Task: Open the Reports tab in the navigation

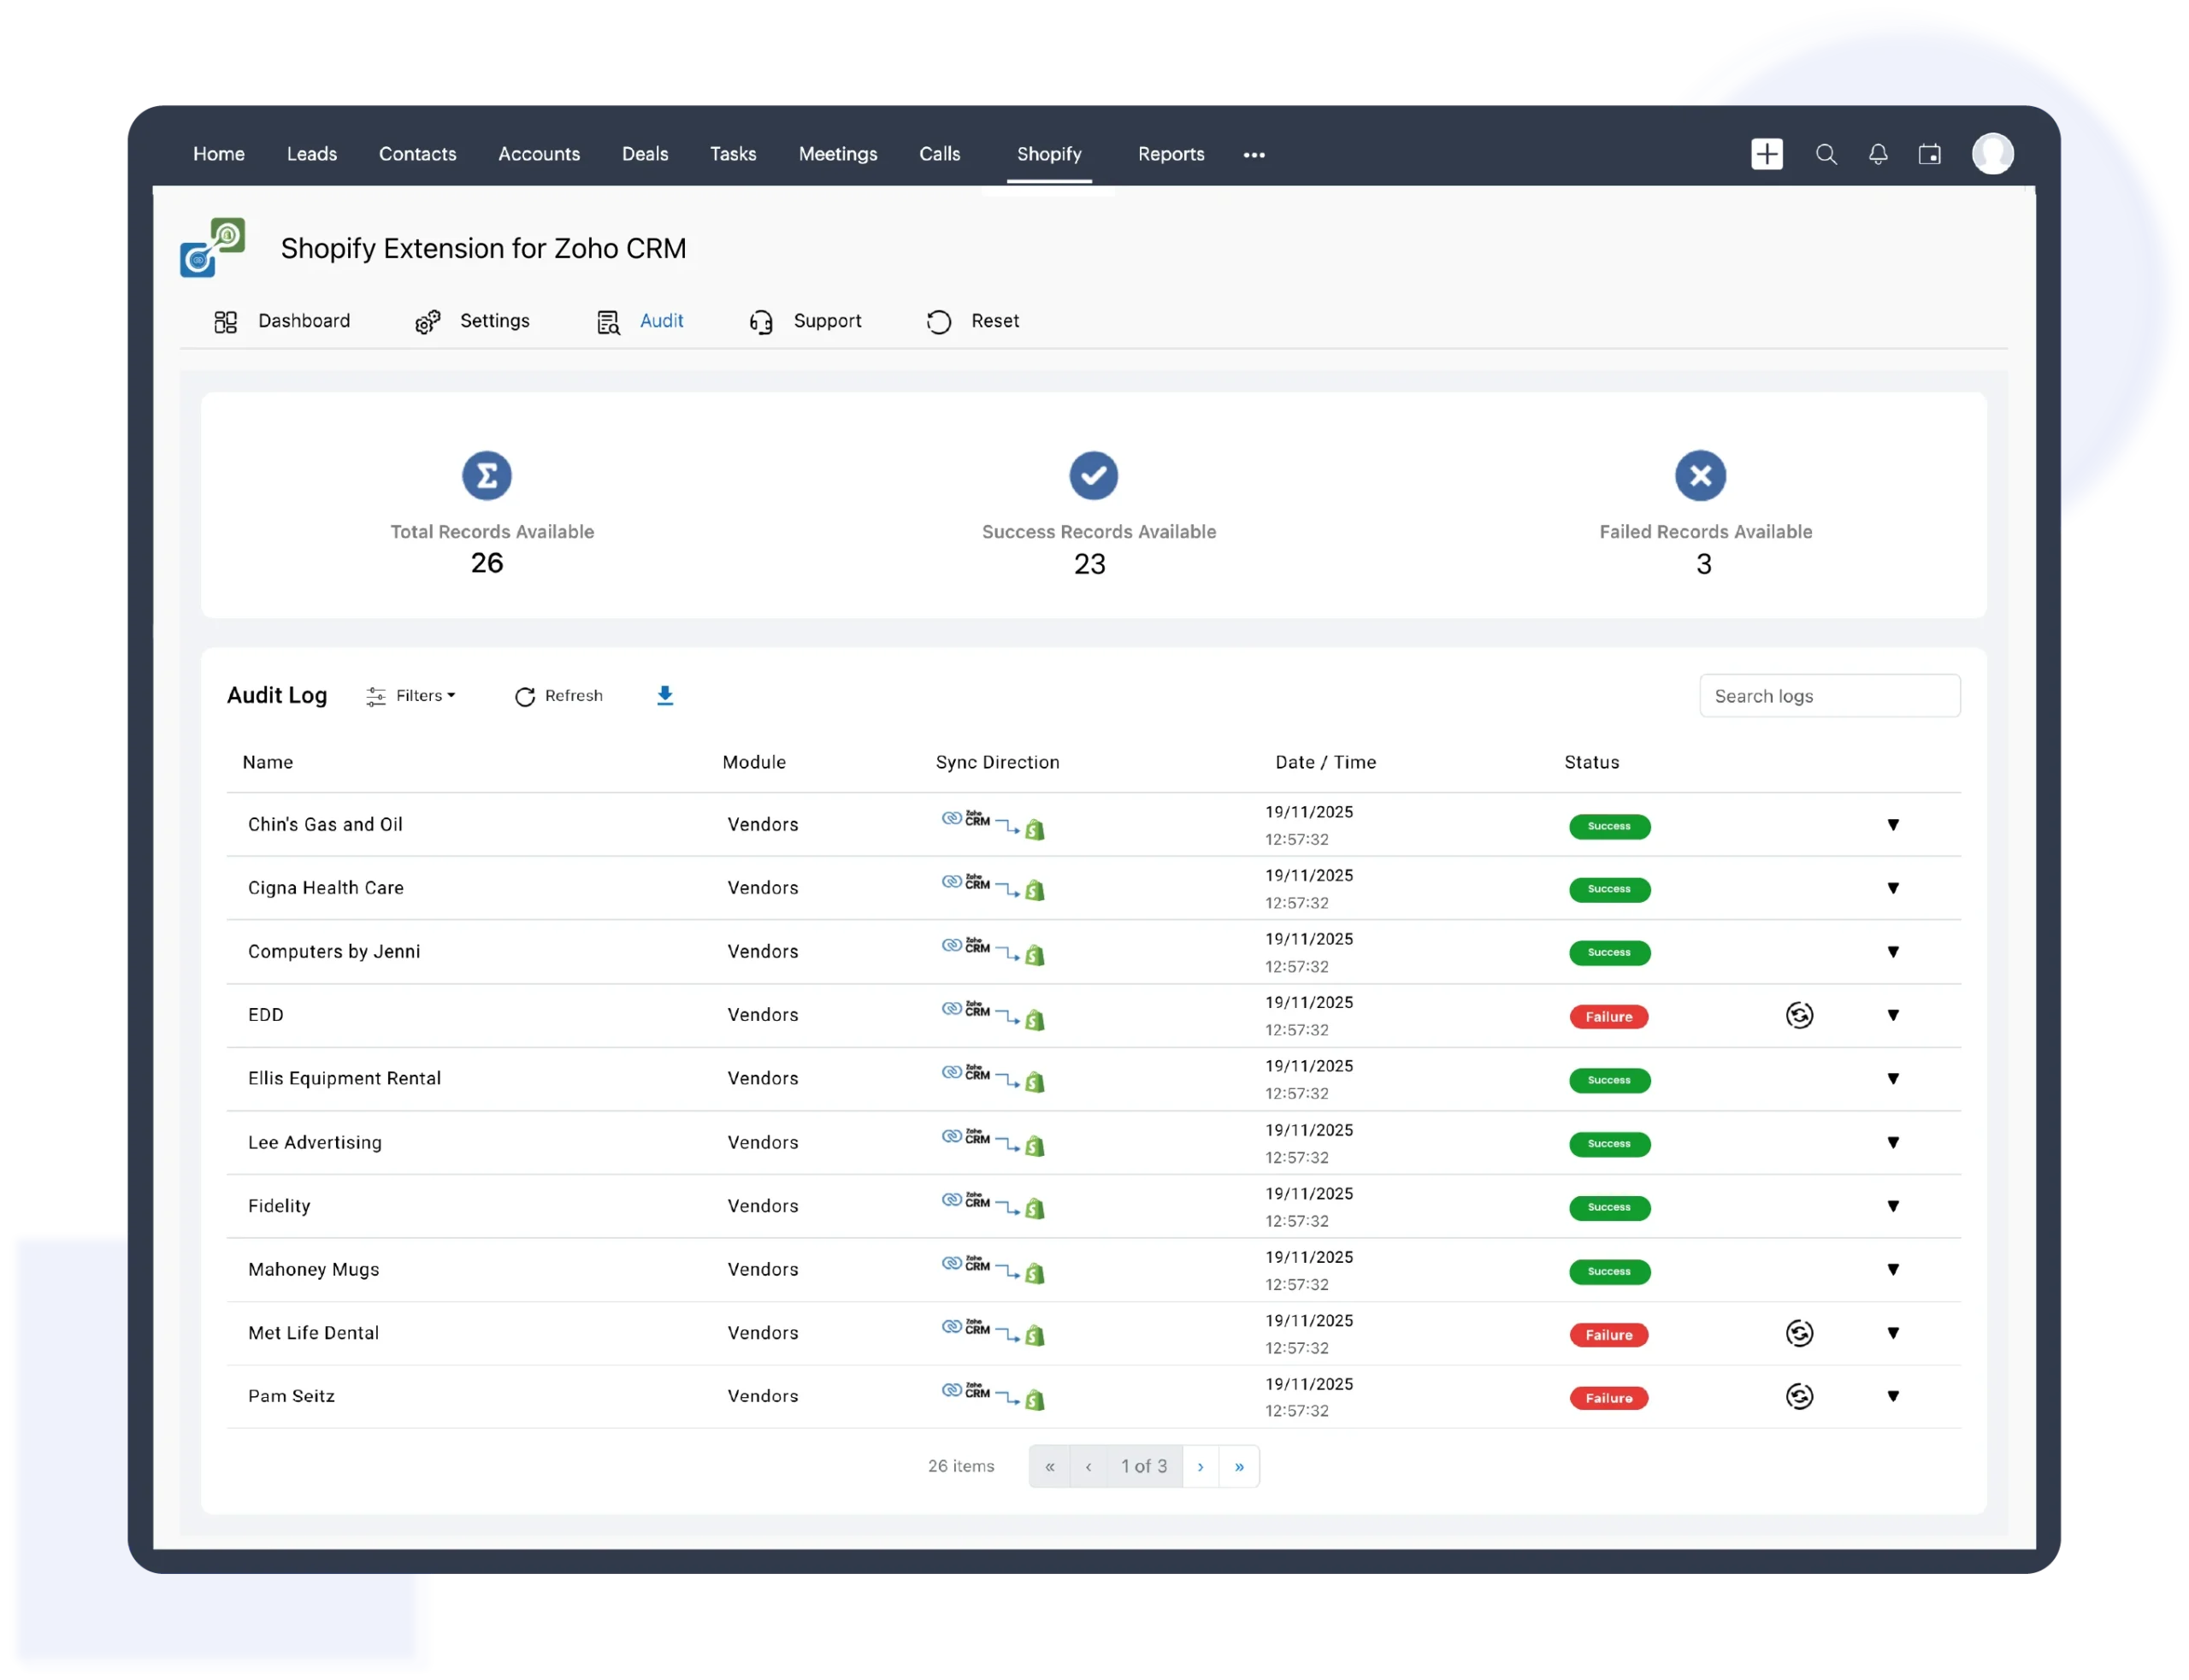Action: (x=1171, y=153)
